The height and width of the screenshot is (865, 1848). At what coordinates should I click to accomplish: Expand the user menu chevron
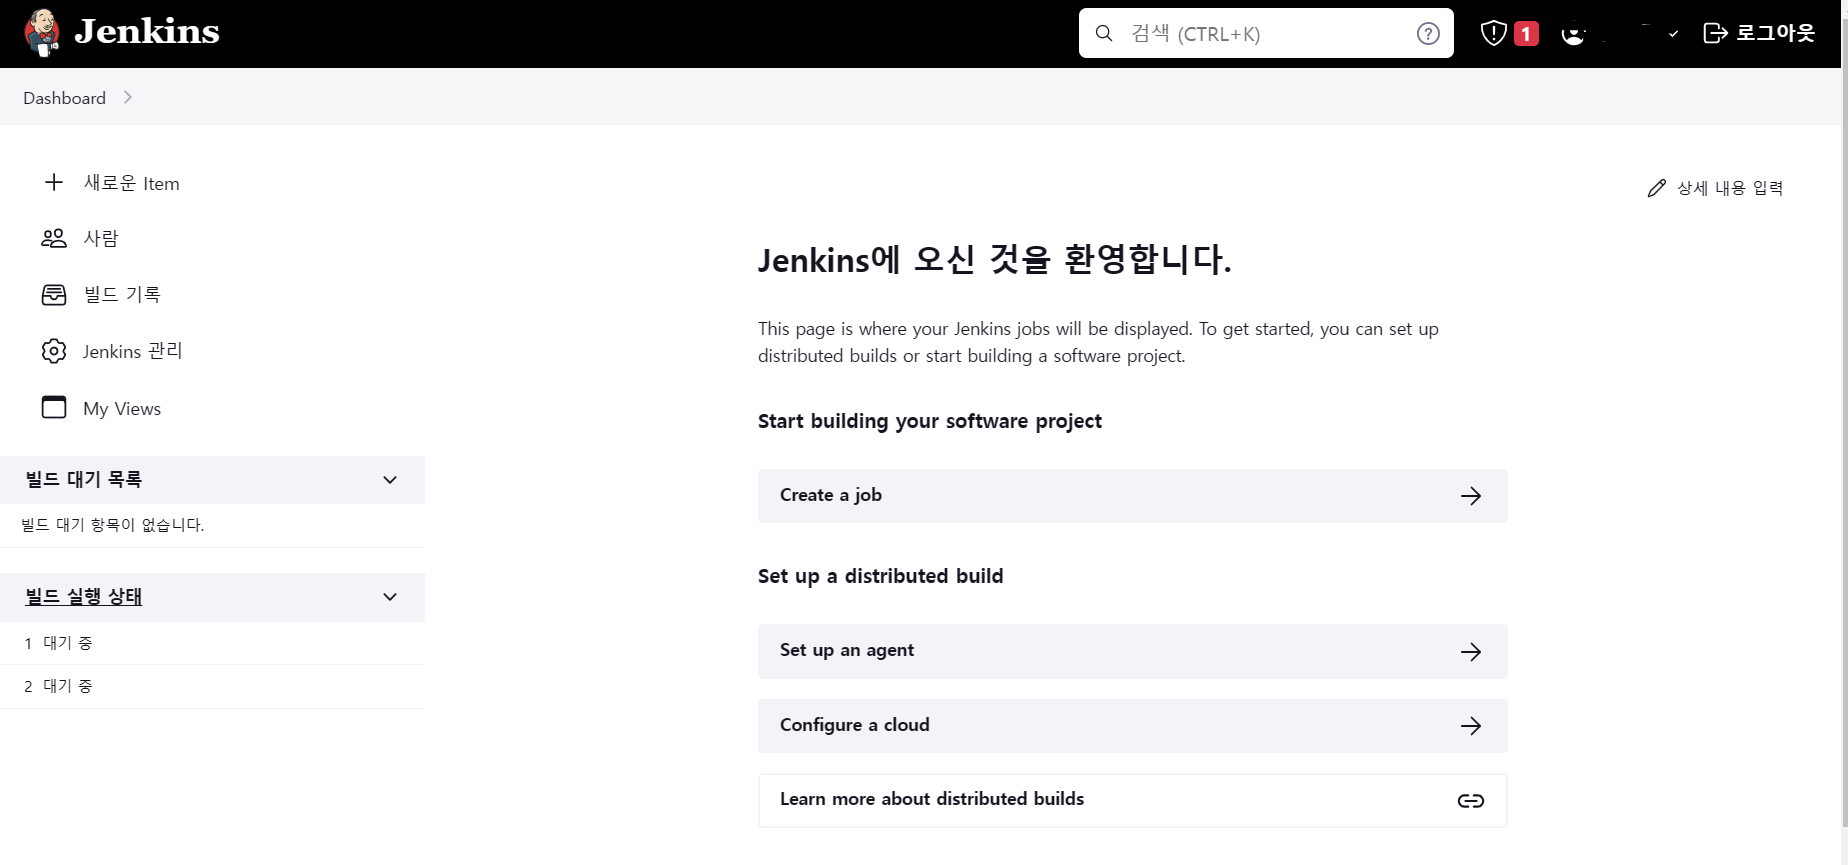point(1673,34)
